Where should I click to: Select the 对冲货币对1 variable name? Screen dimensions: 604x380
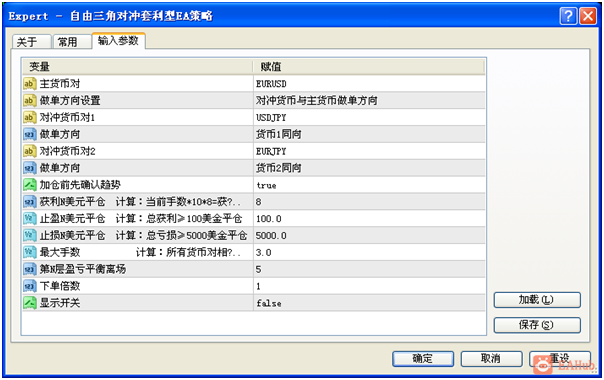tap(67, 118)
